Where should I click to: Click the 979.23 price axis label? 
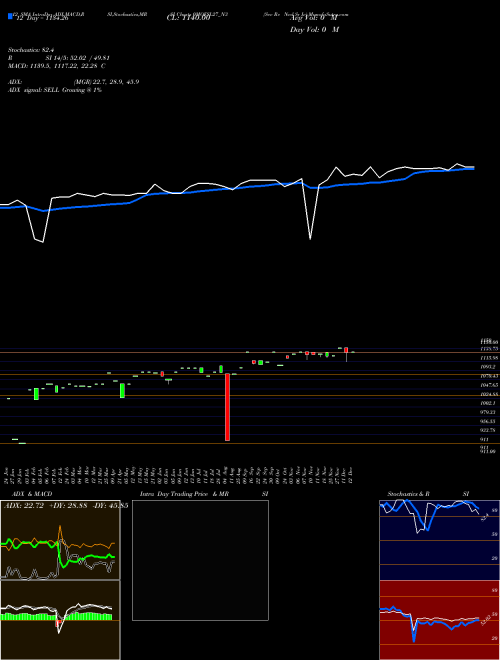488,412
